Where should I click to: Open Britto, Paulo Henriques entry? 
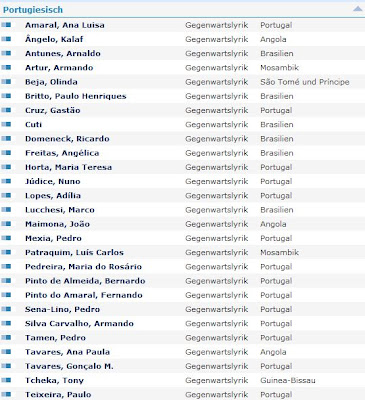(x=76, y=96)
